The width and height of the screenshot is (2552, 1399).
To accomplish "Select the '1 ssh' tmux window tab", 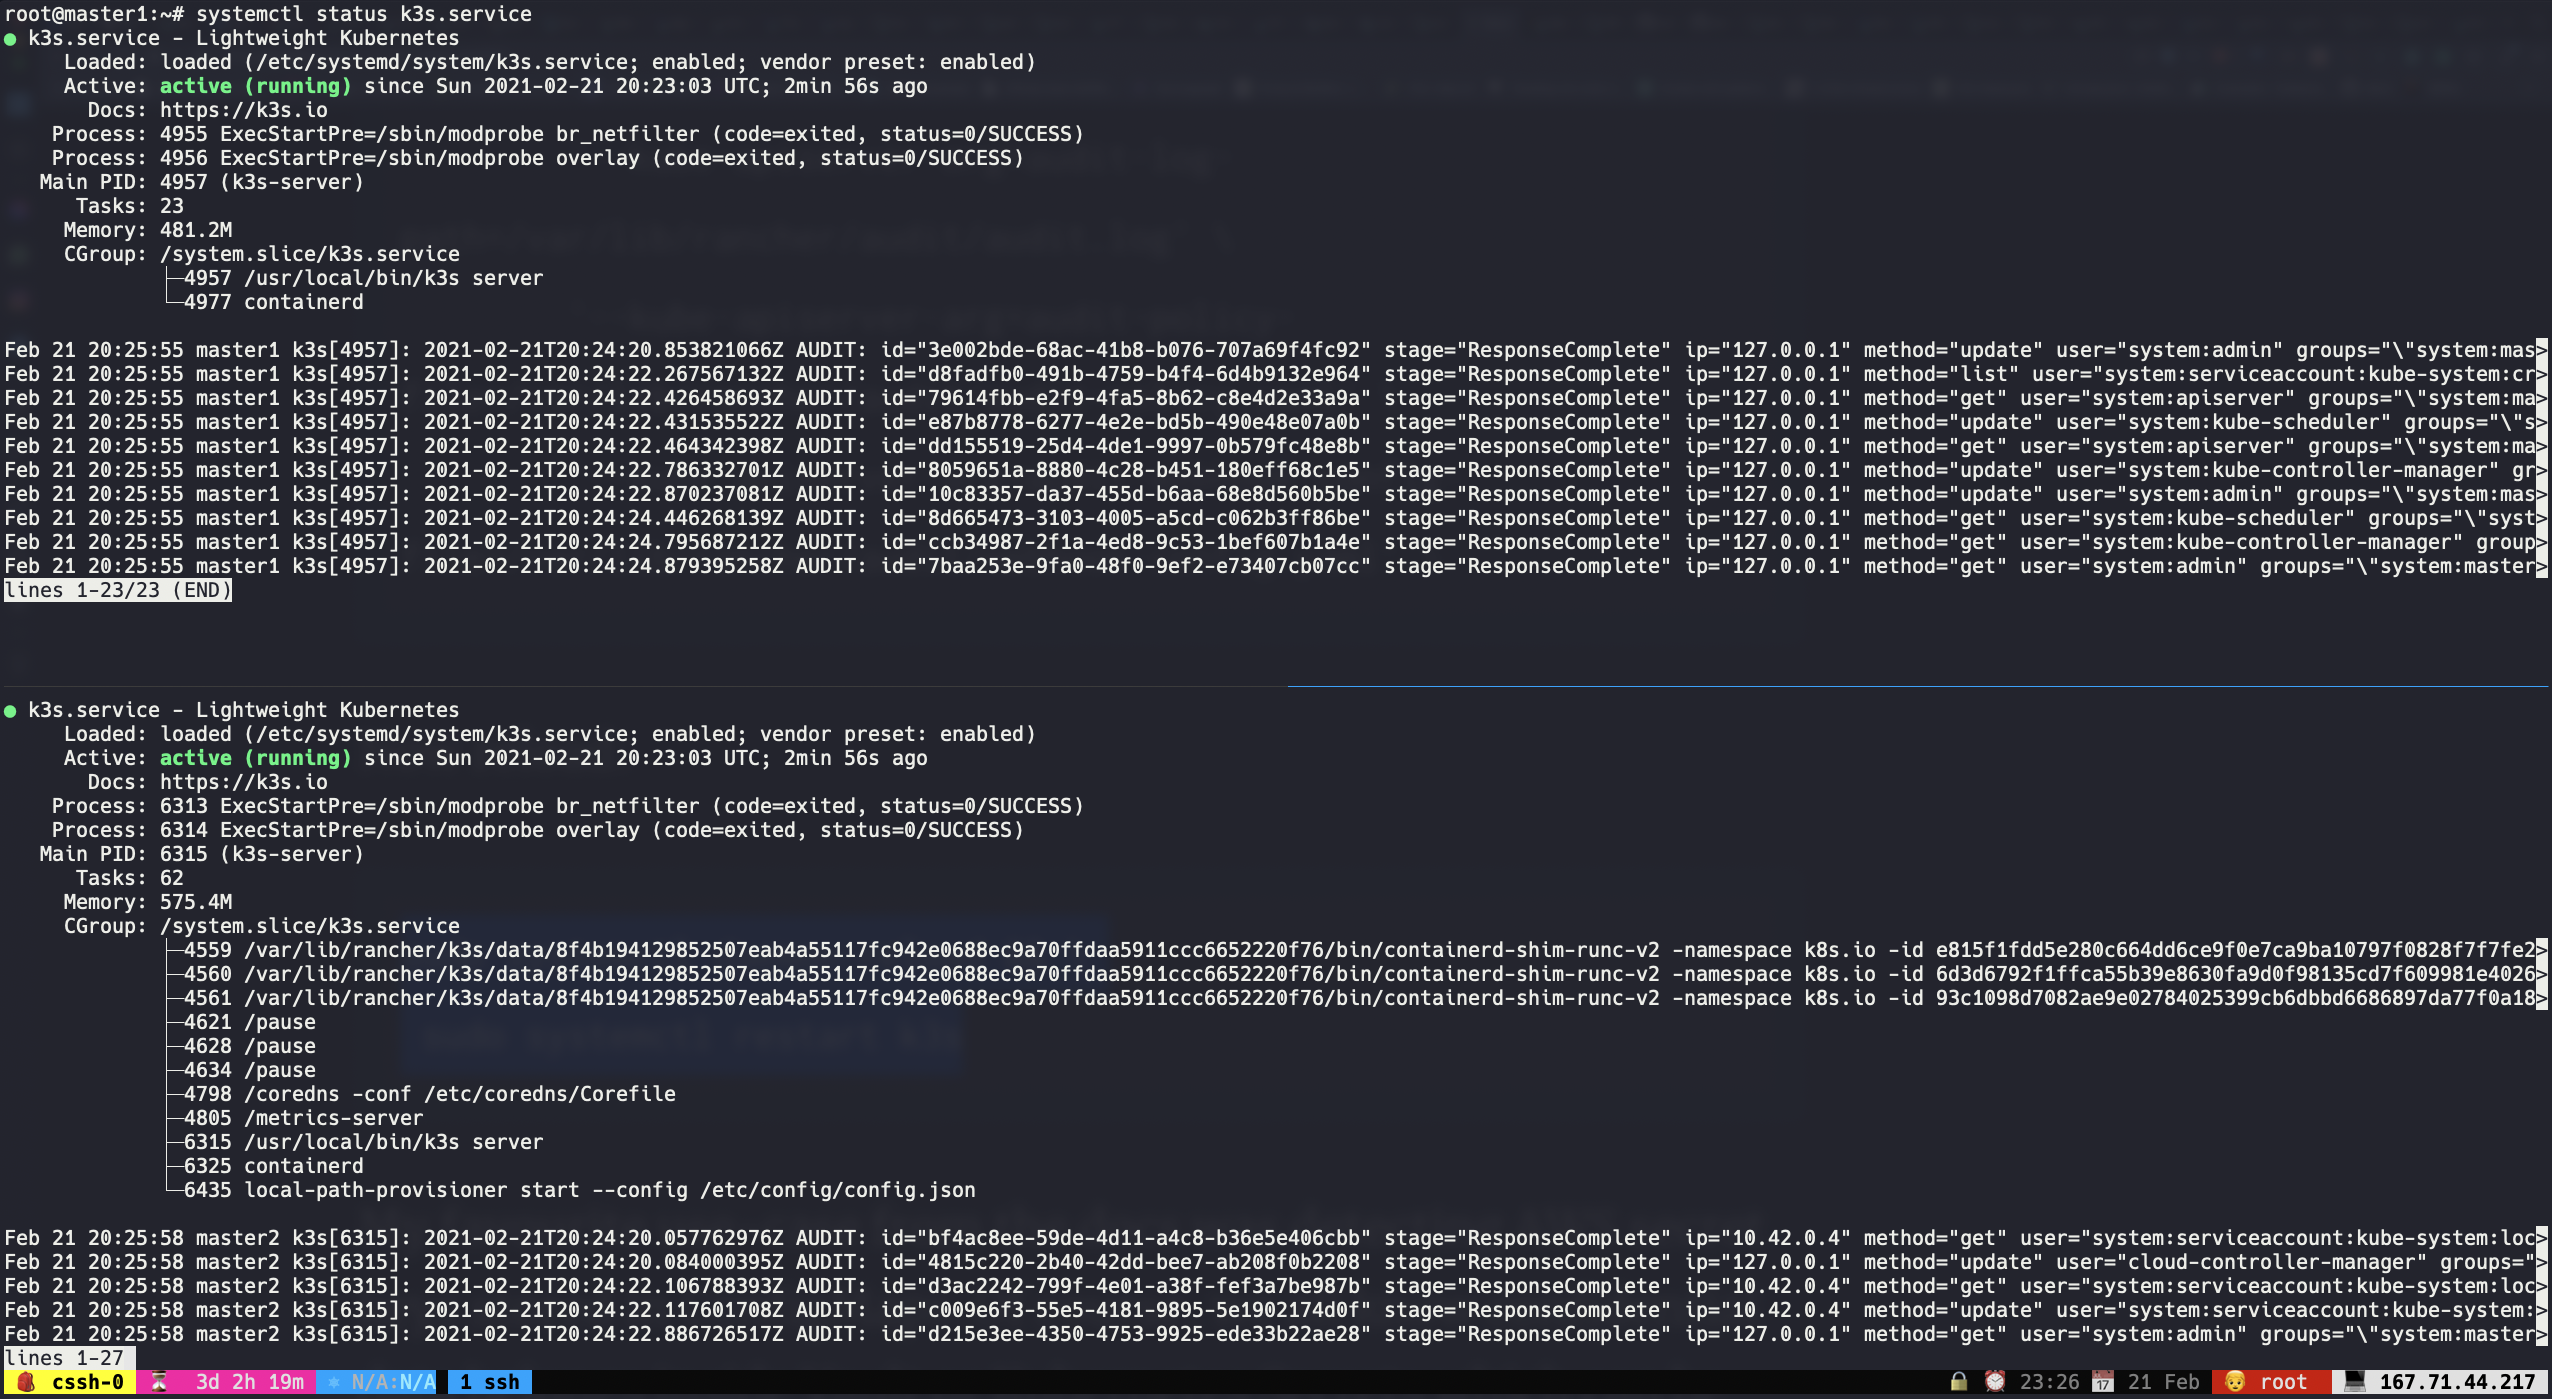I will tap(490, 1382).
